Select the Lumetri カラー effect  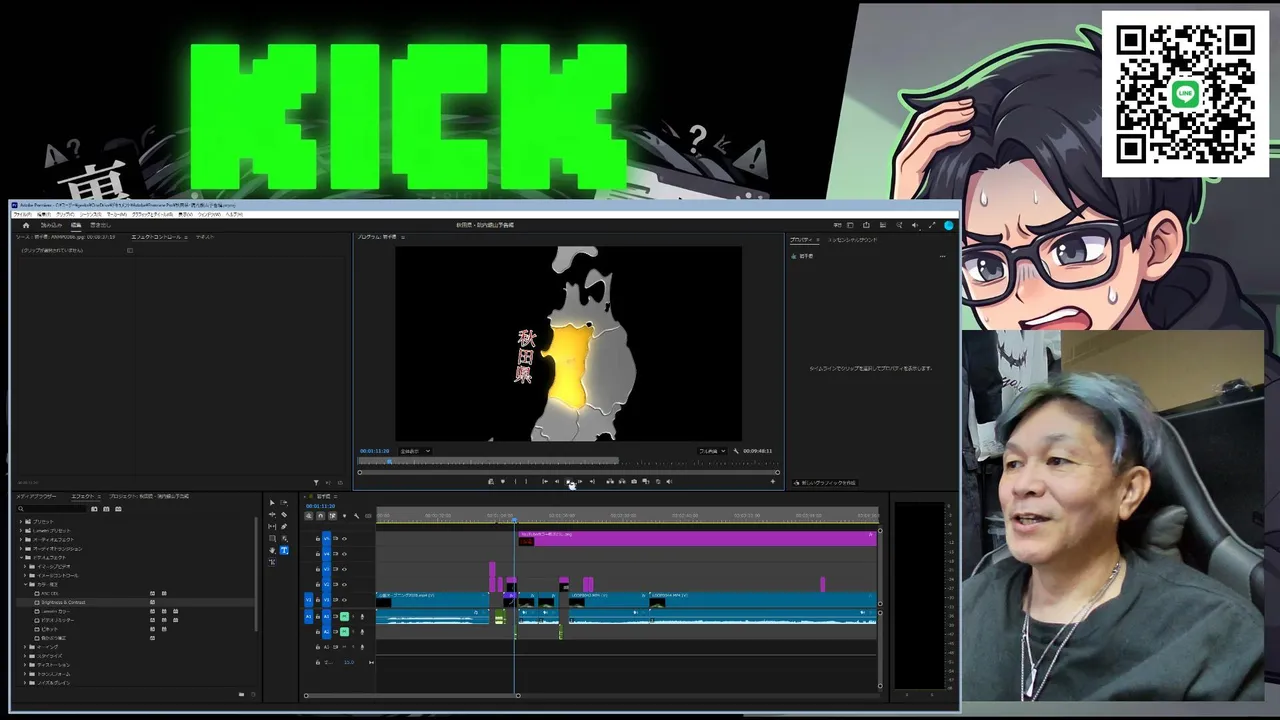click(55, 612)
